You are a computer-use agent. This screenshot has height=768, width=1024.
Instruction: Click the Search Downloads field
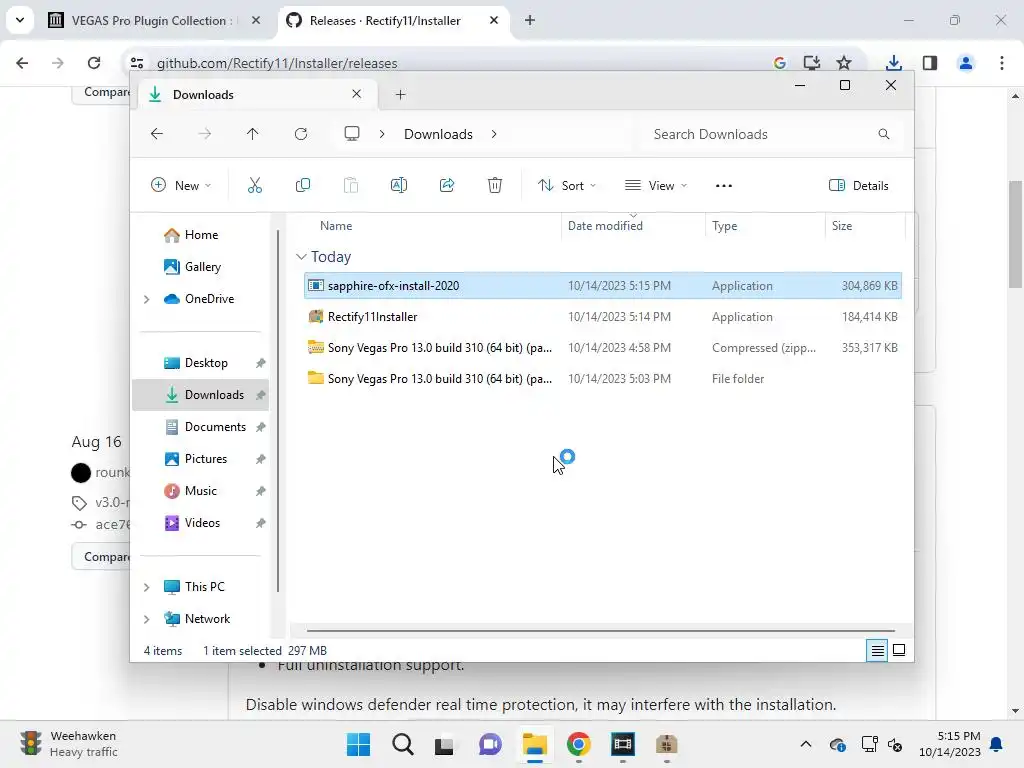(x=771, y=134)
